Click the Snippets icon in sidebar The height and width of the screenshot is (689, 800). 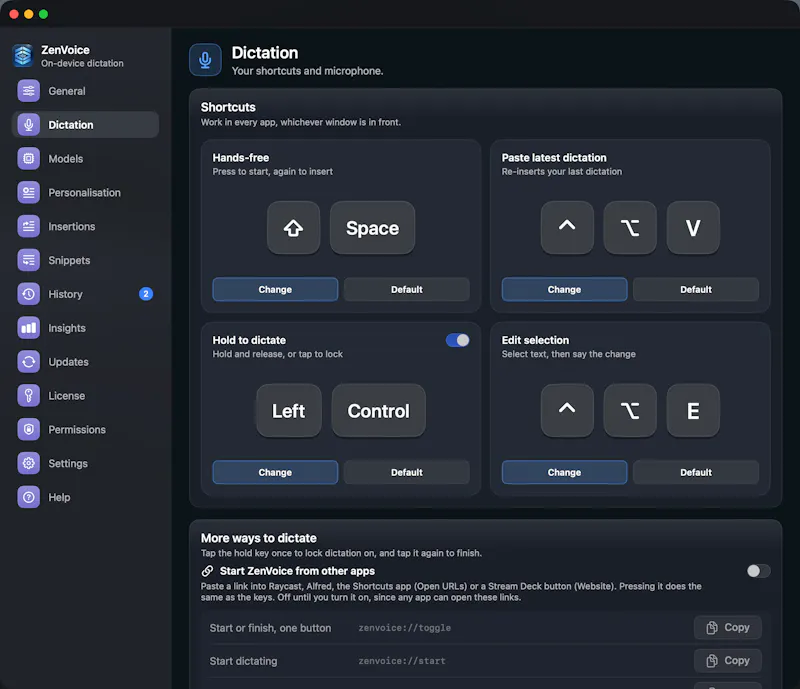29,260
